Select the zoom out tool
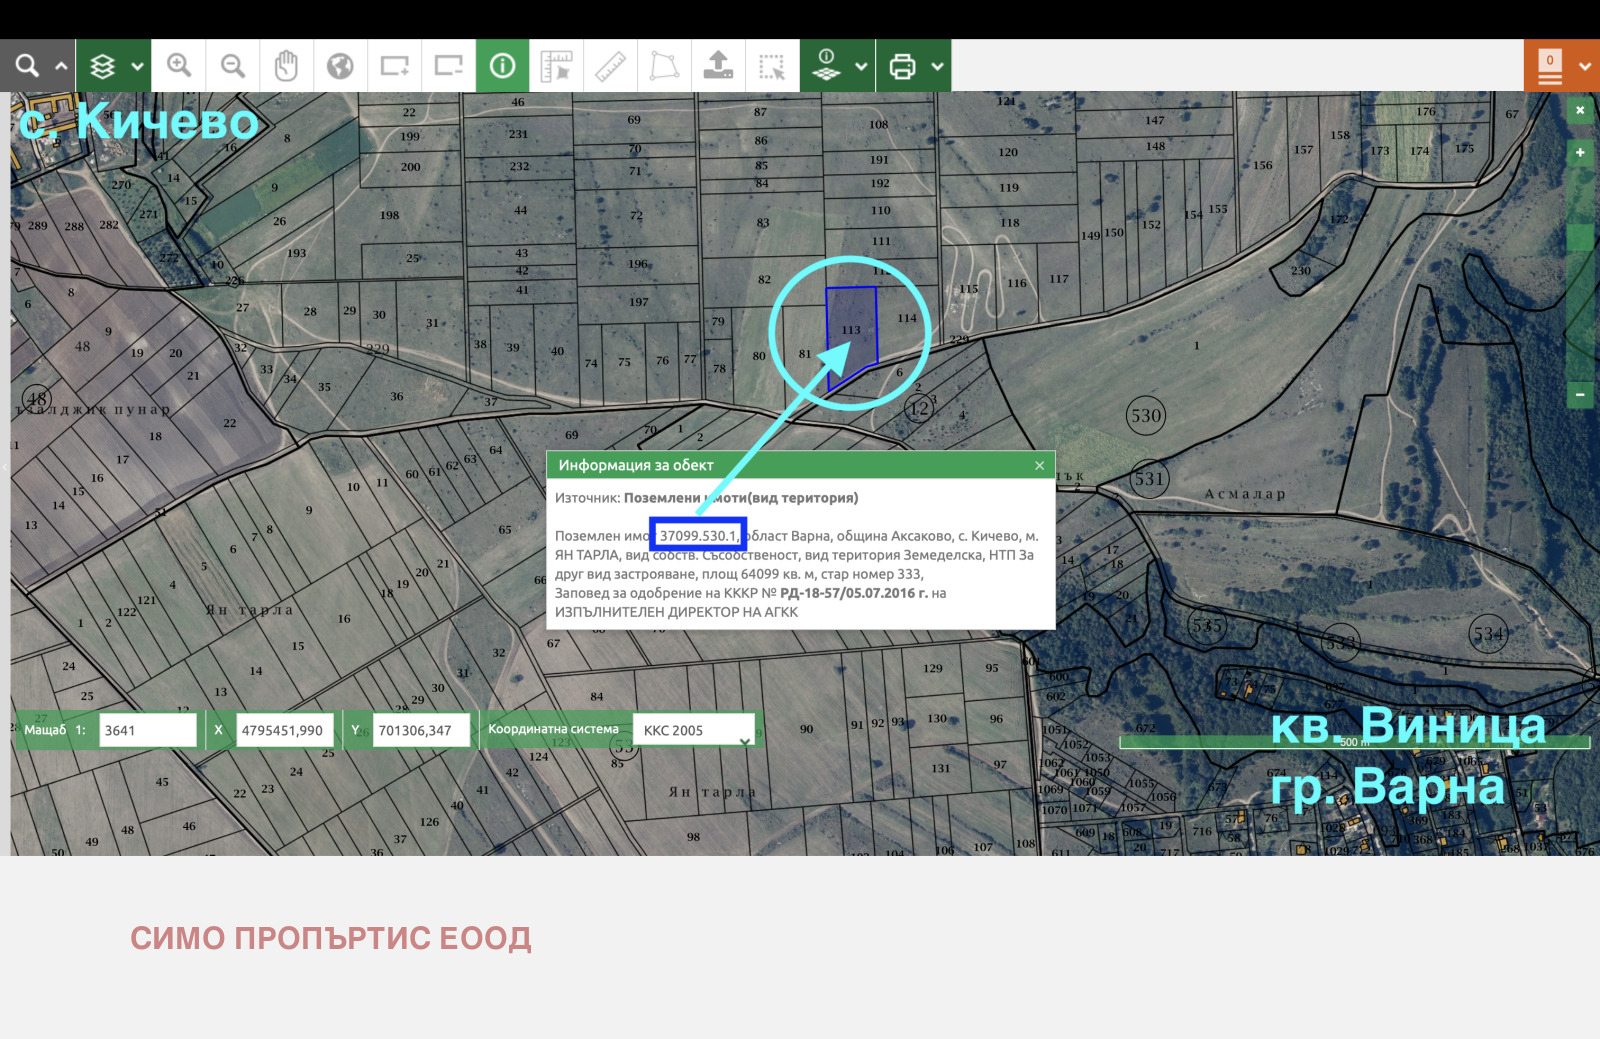The height and width of the screenshot is (1039, 1600). pyautogui.click(x=232, y=65)
